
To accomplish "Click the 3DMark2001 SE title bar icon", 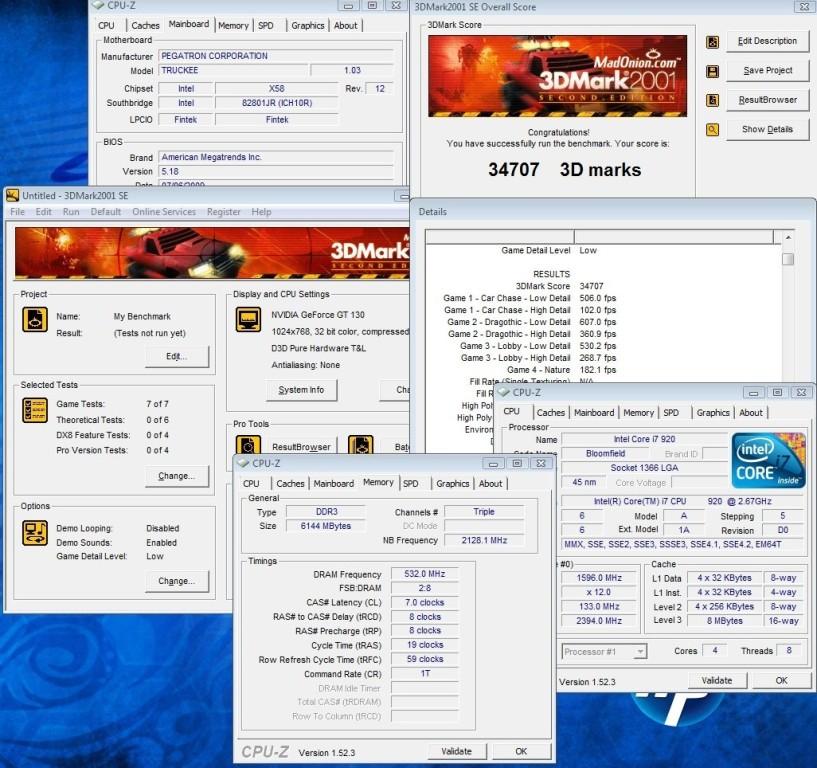I will pos(13,195).
